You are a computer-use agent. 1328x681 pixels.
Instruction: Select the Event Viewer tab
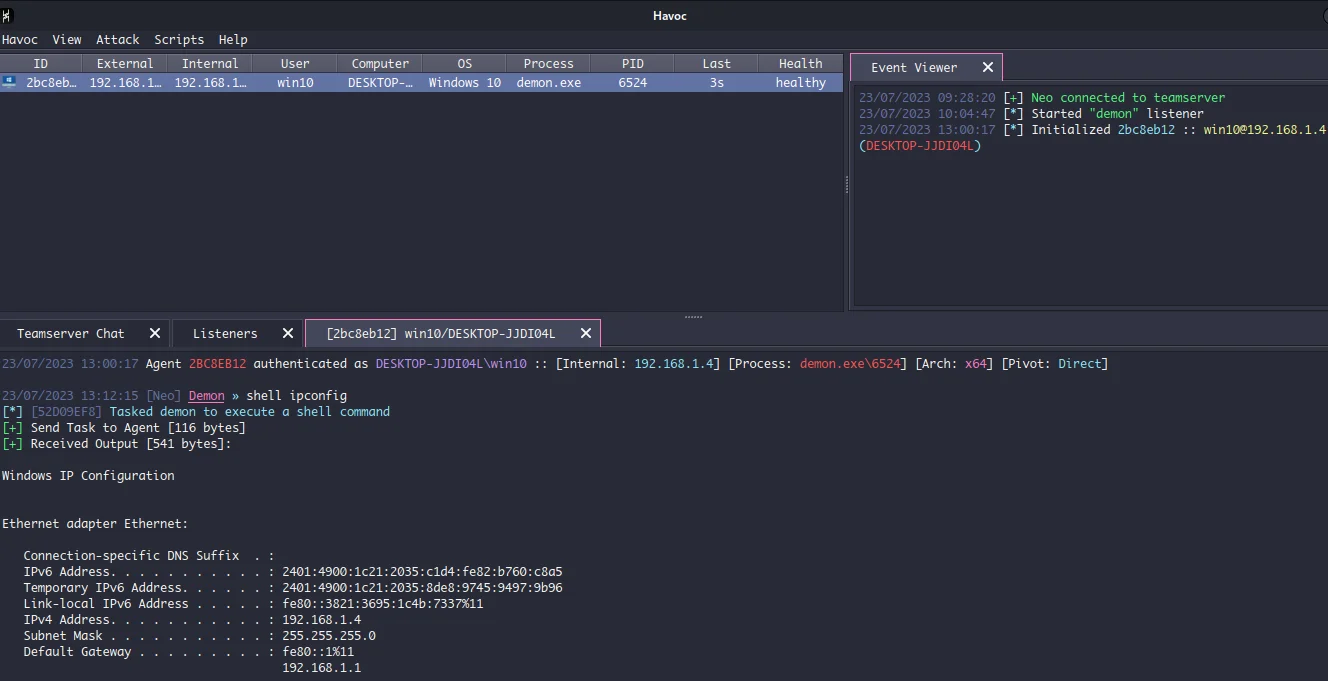pyautogui.click(x=913, y=67)
